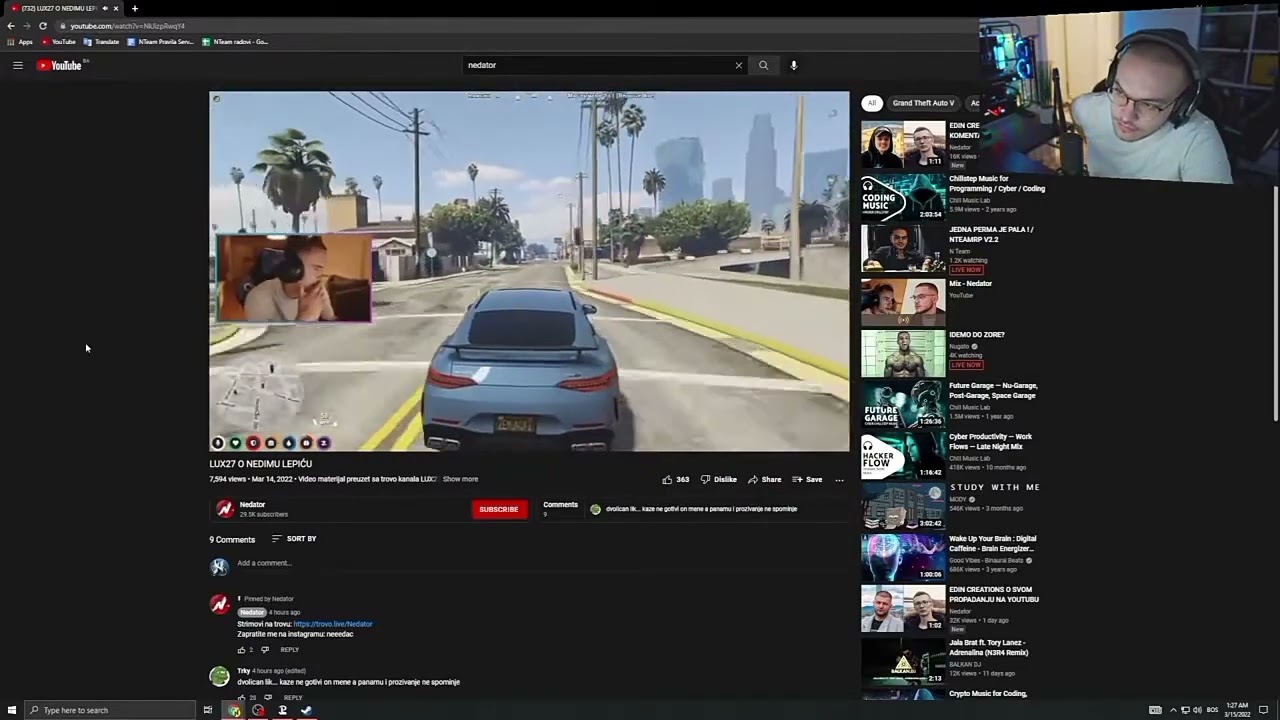Open taskbar clock and date
Screen dimensions: 1280x720
1236,710
